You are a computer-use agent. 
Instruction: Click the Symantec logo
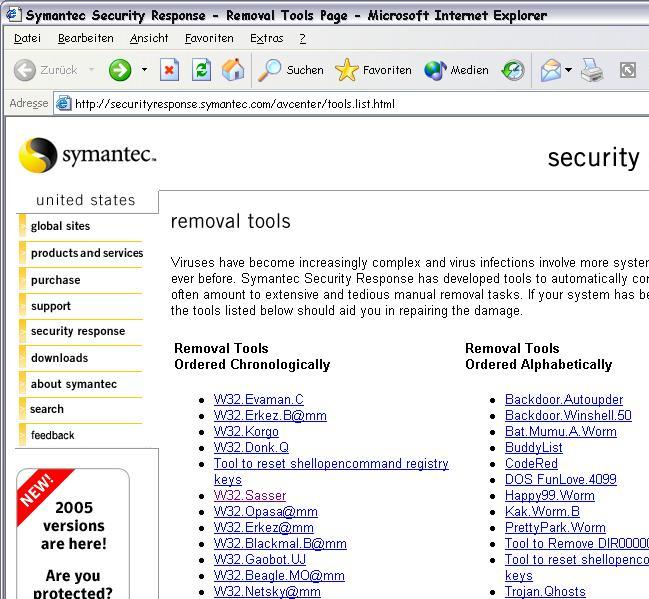87,155
